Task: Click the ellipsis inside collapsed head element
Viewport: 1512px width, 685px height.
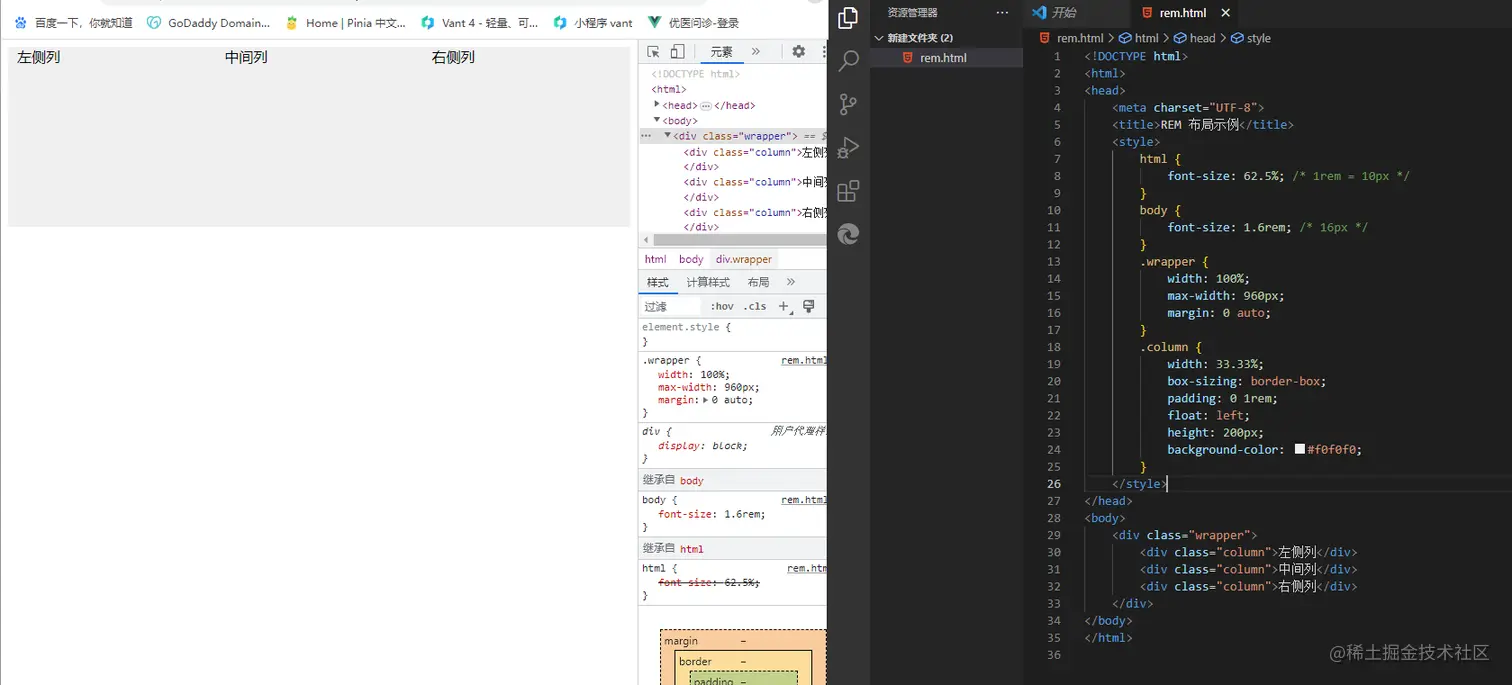Action: click(705, 105)
